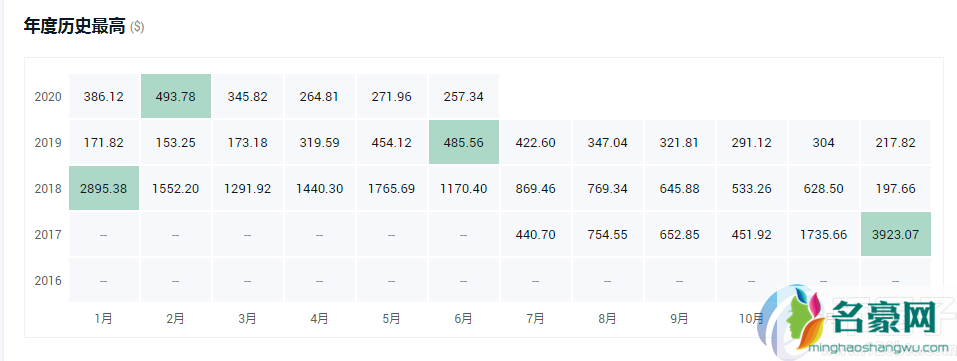The height and width of the screenshot is (361, 957).
Task: Click the 6月 month column label
Action: tap(464, 318)
